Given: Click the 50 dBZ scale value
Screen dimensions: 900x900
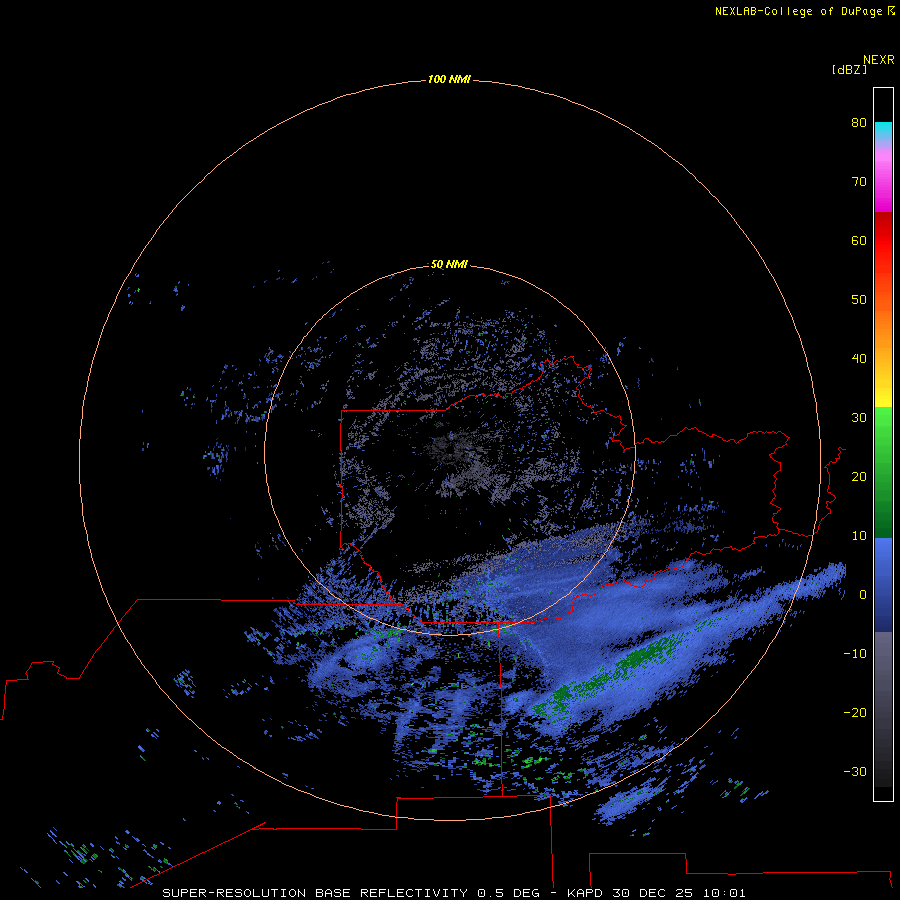Looking at the screenshot, I should point(859,300).
